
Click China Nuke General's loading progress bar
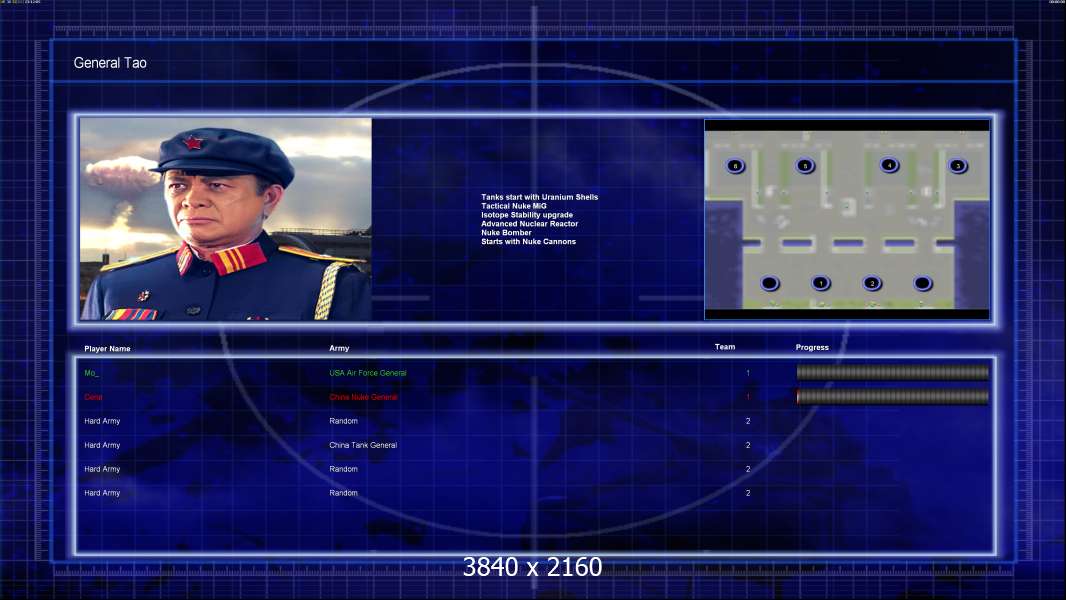[893, 397]
